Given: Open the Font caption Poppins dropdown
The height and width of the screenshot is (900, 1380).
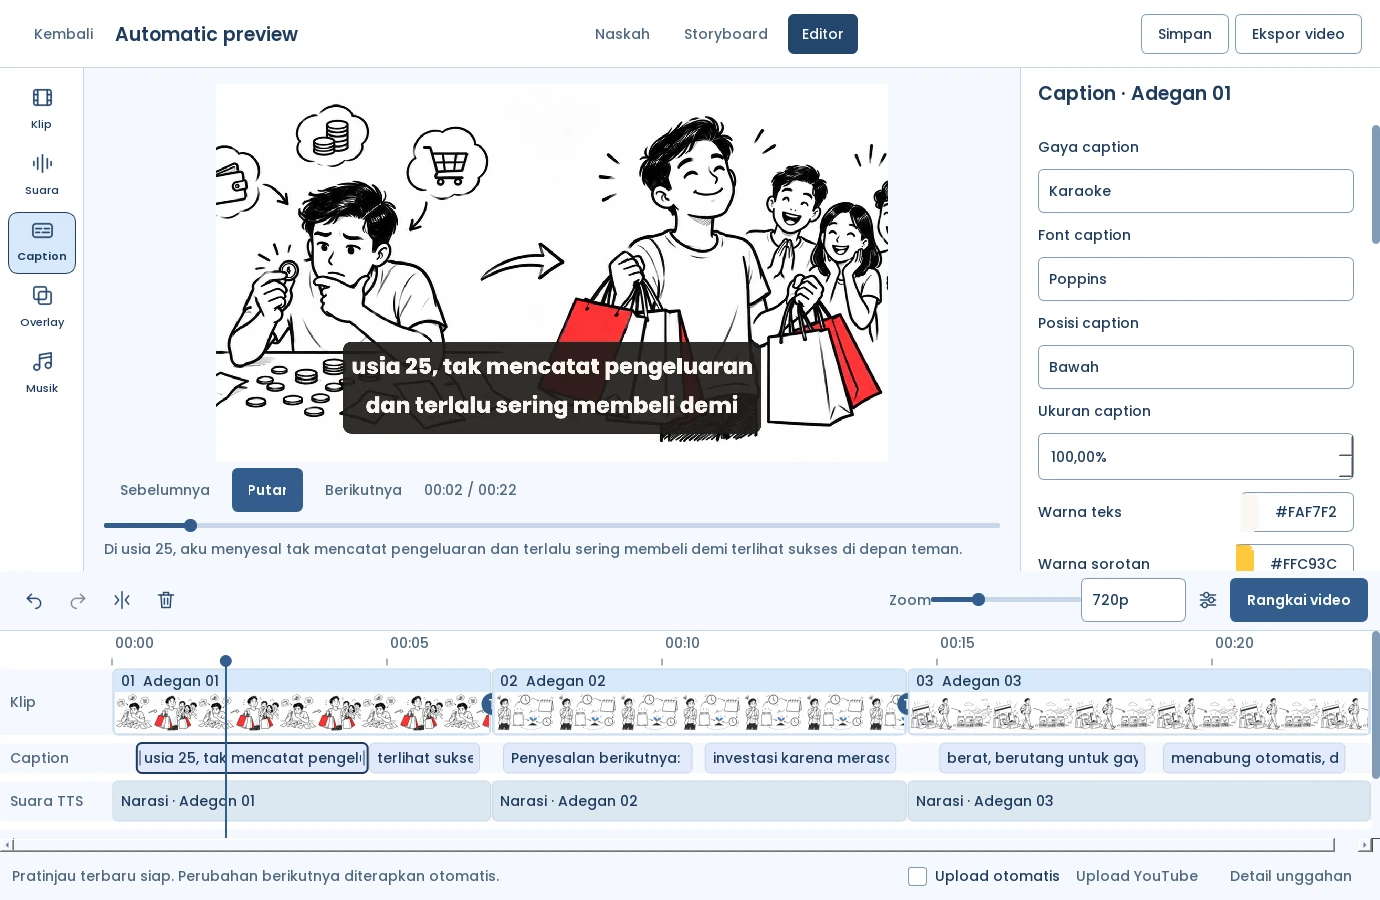Looking at the screenshot, I should pyautogui.click(x=1195, y=279).
